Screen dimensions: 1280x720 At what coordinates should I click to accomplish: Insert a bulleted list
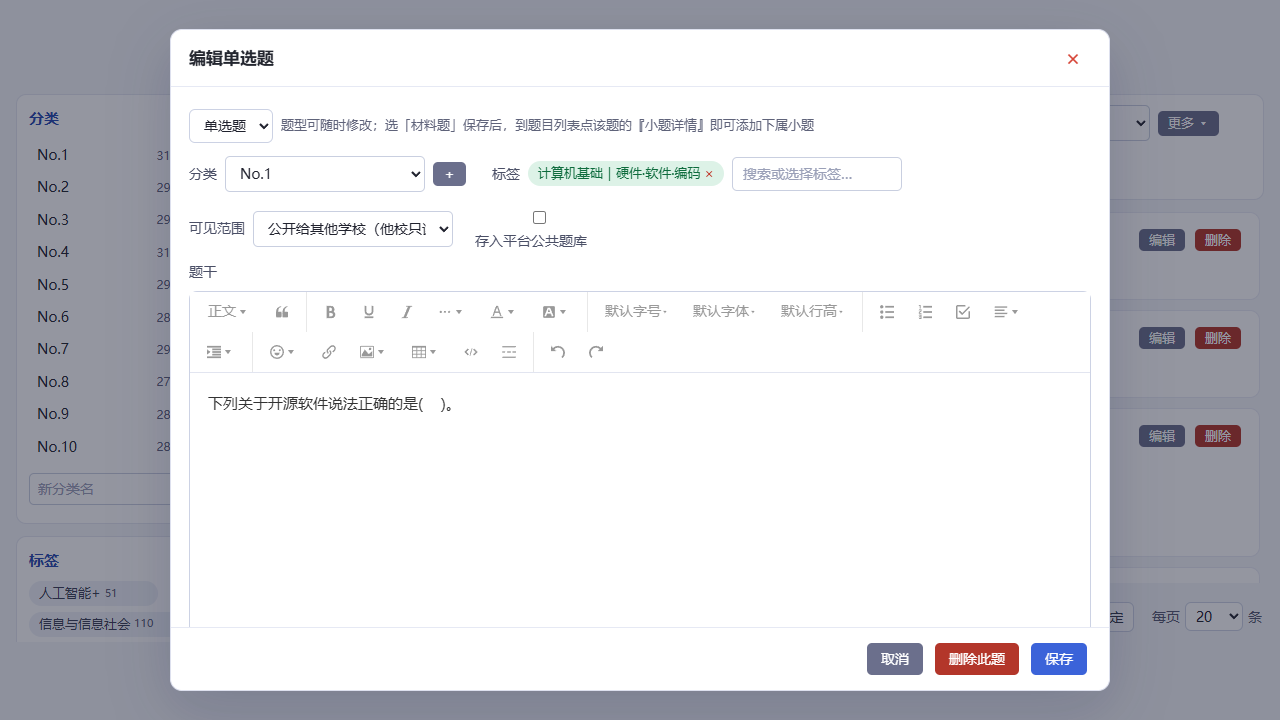click(887, 312)
